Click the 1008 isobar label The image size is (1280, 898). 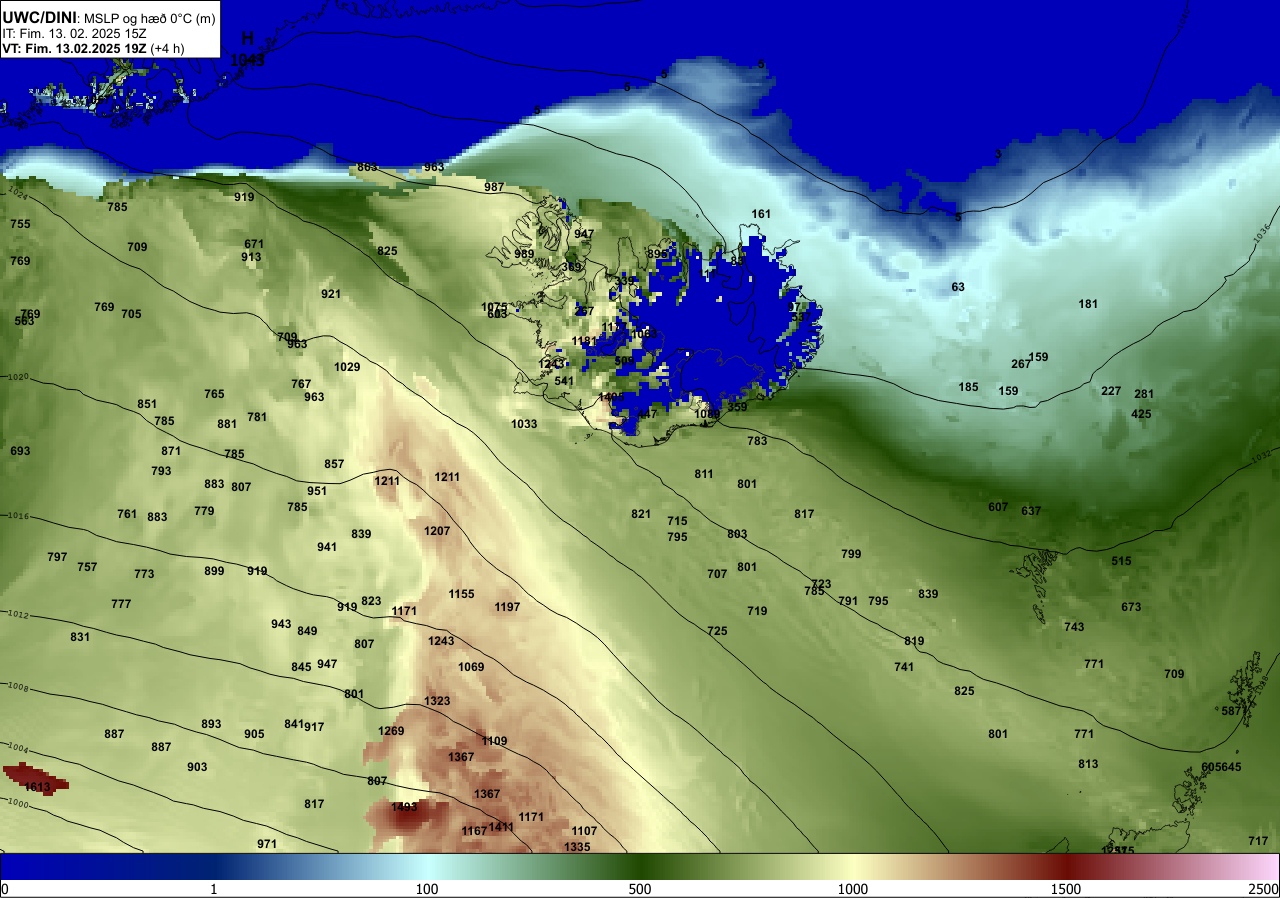tap(16, 688)
